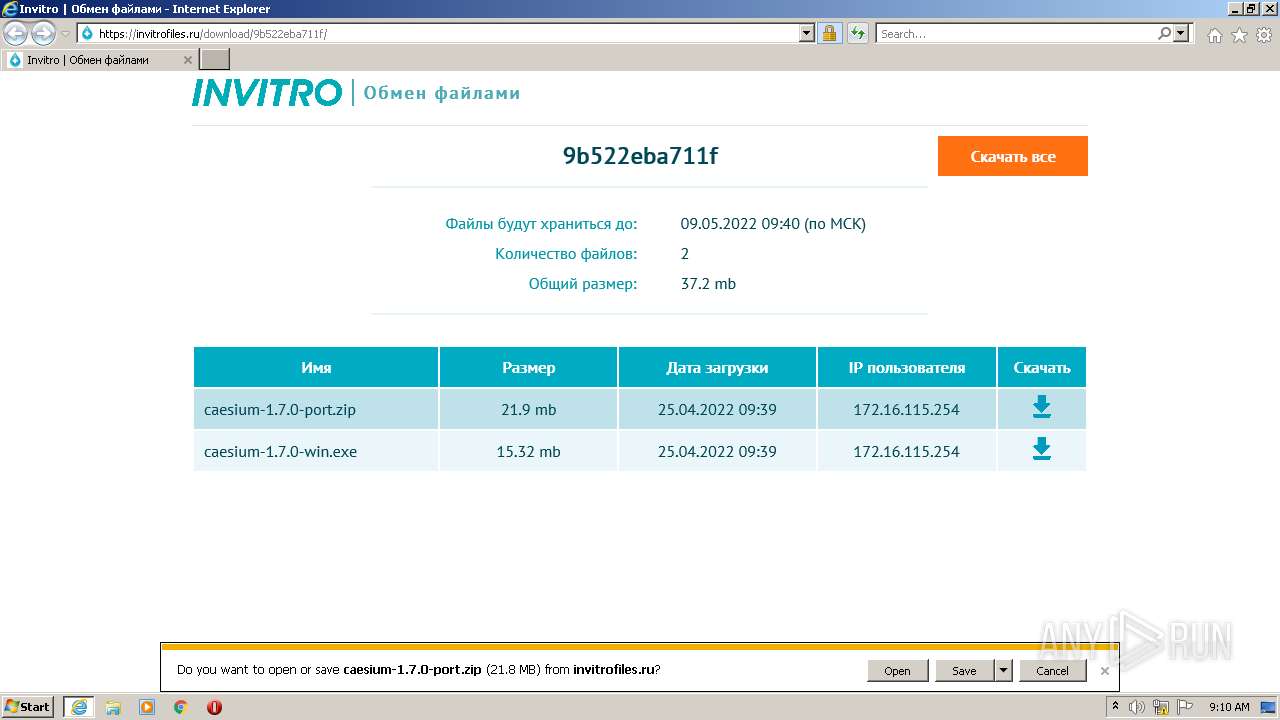Screen dimensions: 1280x720
Task: Click total size value 37.2 mb
Action: pyautogui.click(x=708, y=284)
